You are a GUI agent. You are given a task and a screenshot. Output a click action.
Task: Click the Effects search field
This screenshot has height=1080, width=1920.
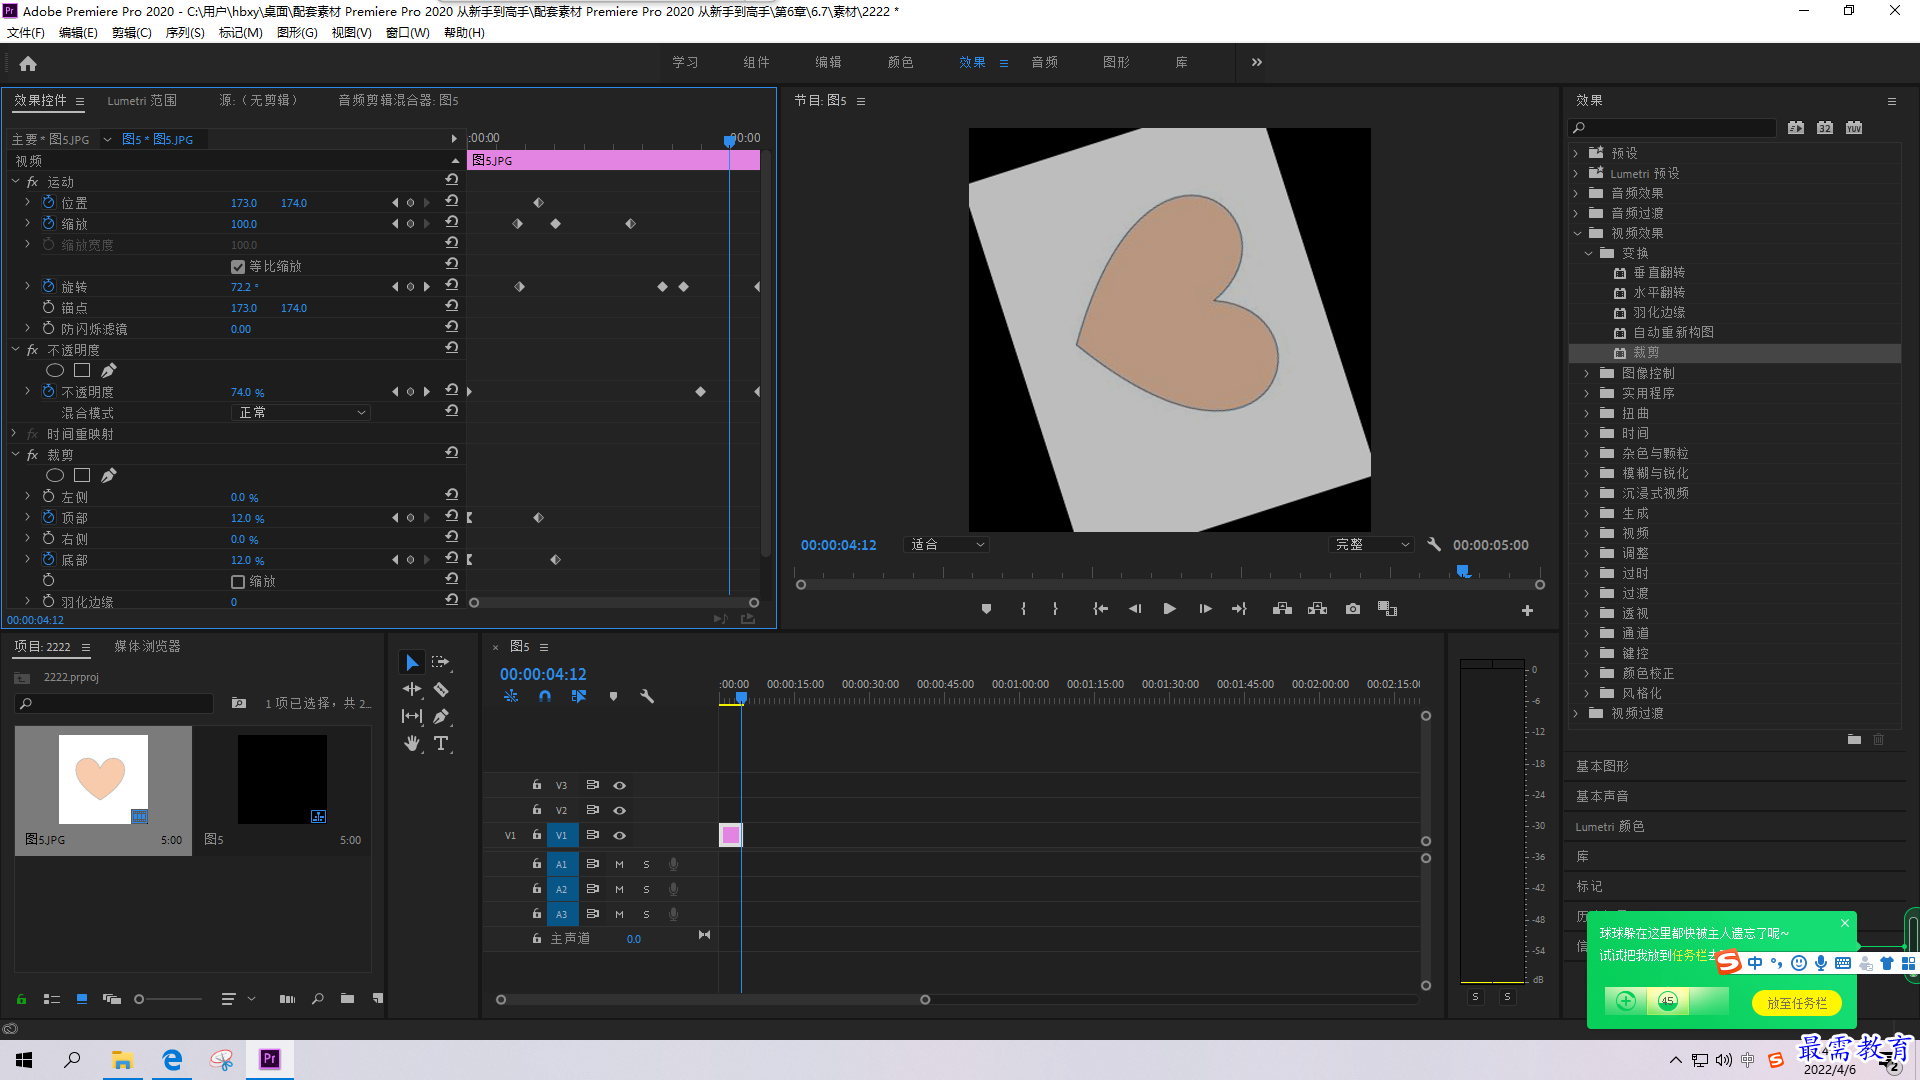[x=1672, y=128]
